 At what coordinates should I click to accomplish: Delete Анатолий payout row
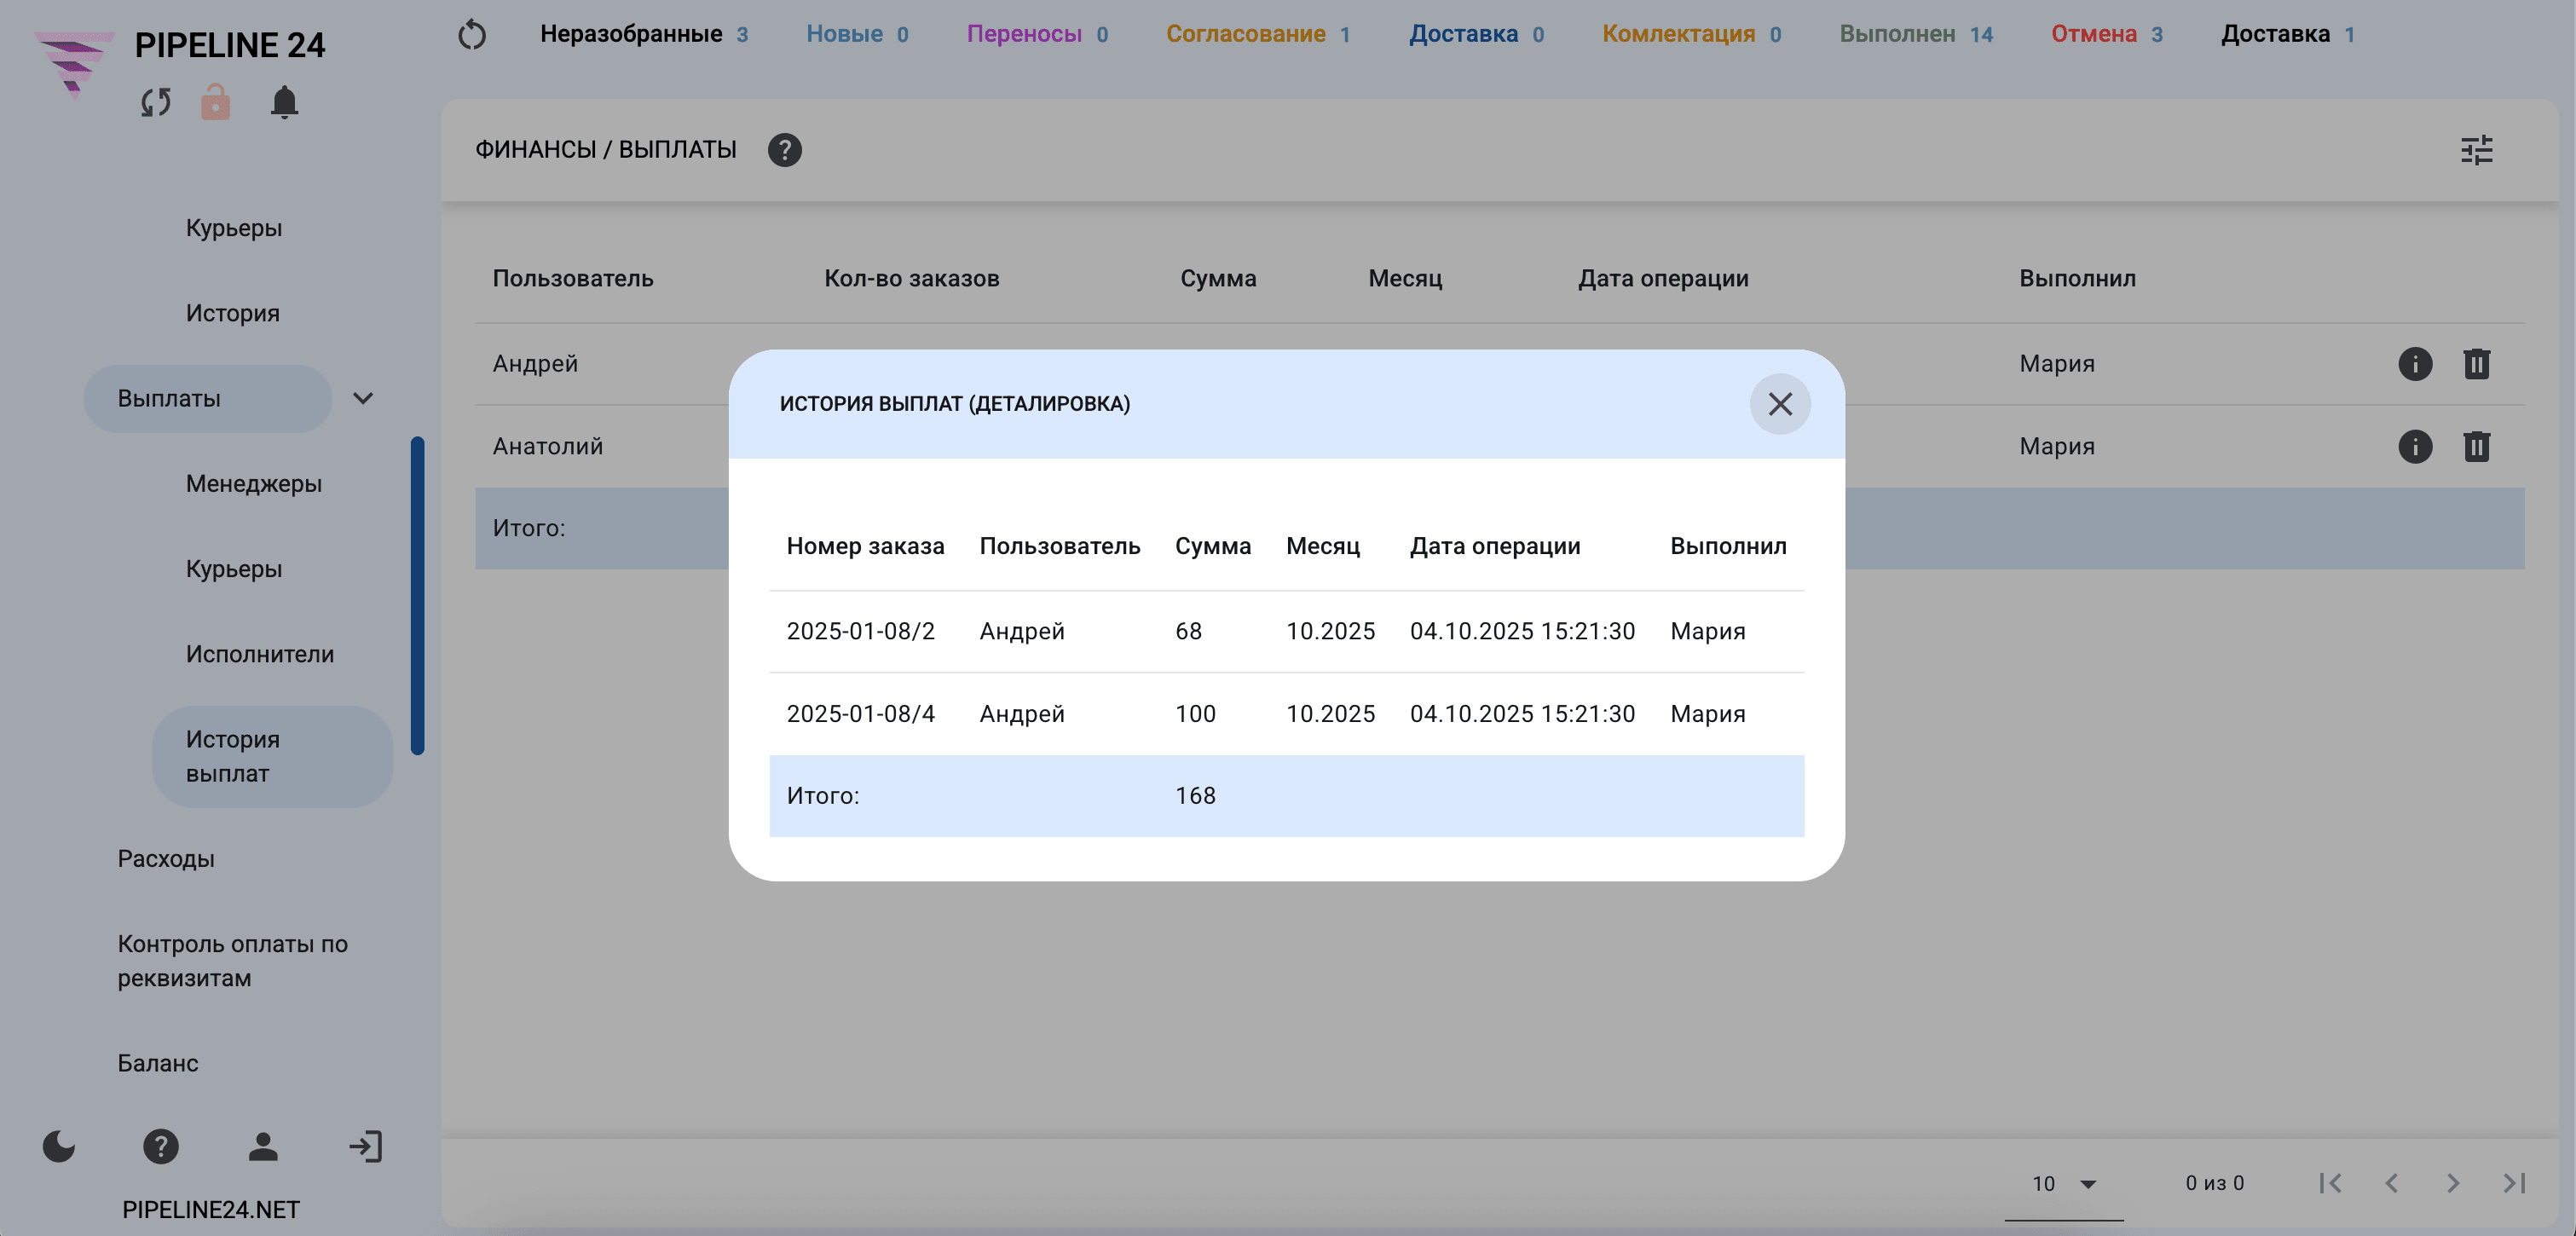pos(2476,446)
